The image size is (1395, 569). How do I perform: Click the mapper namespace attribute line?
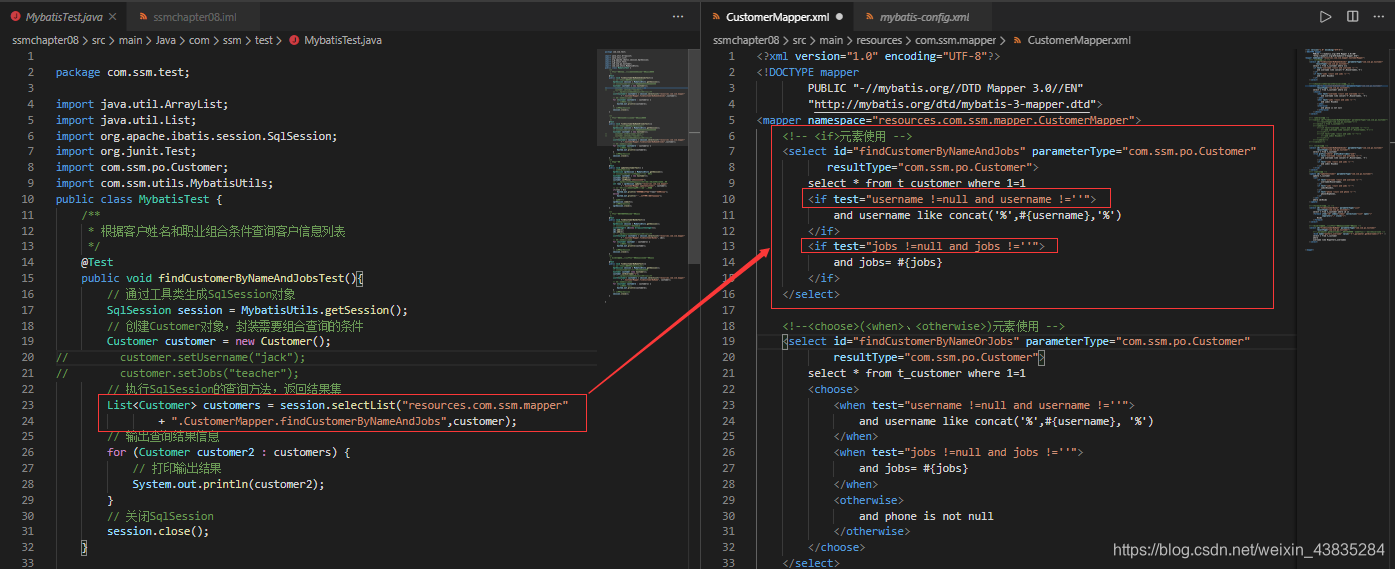(x=949, y=120)
